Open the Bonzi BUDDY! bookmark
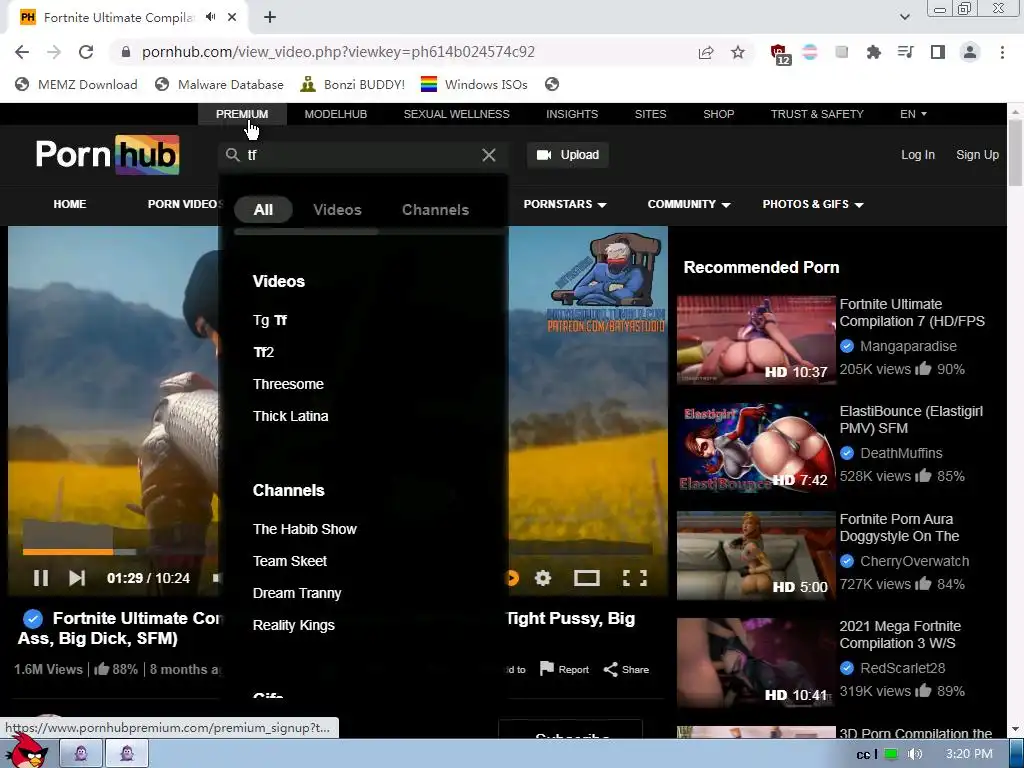Screen dimensions: 1024x768 click(353, 84)
